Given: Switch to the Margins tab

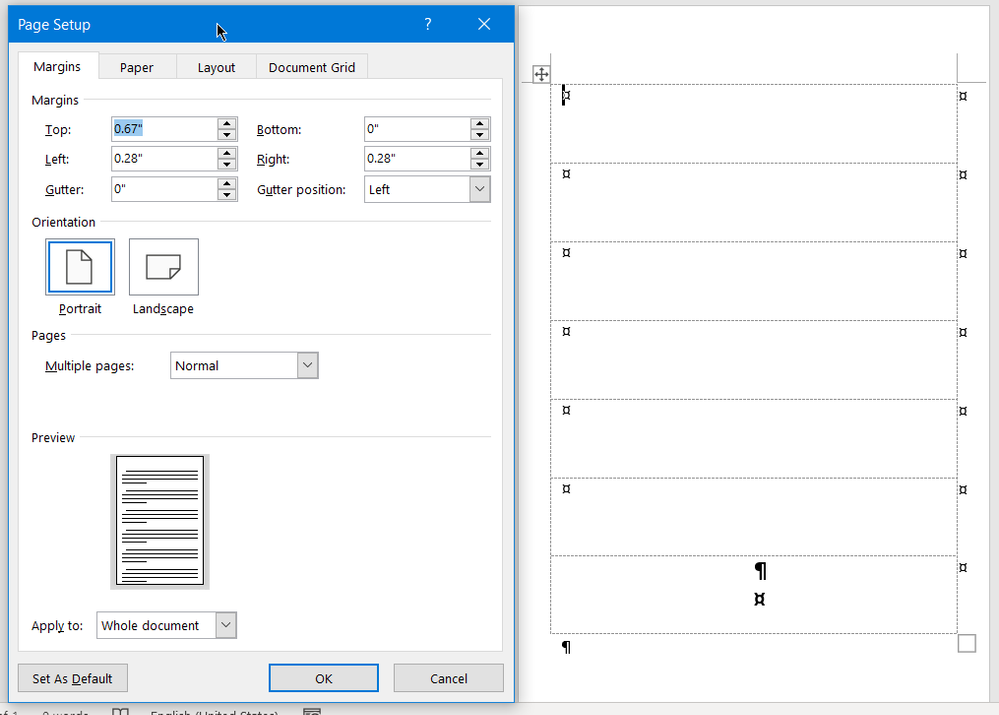Looking at the screenshot, I should pos(57,66).
